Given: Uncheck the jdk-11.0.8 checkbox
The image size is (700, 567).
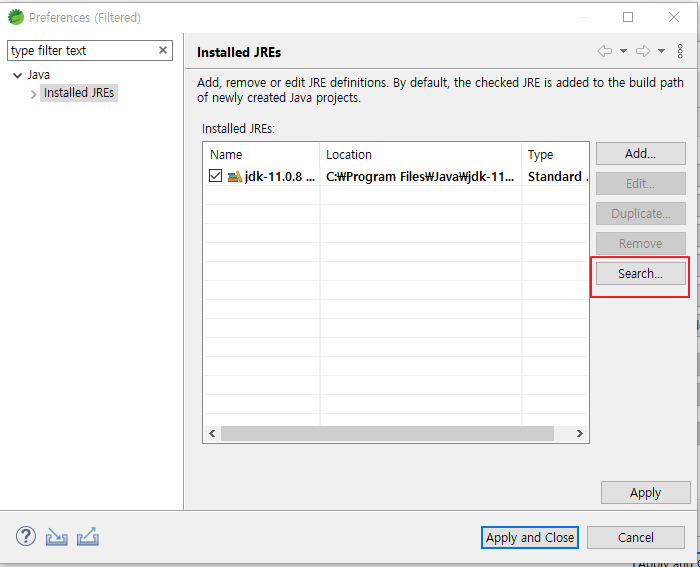Looking at the screenshot, I should coord(215,176).
